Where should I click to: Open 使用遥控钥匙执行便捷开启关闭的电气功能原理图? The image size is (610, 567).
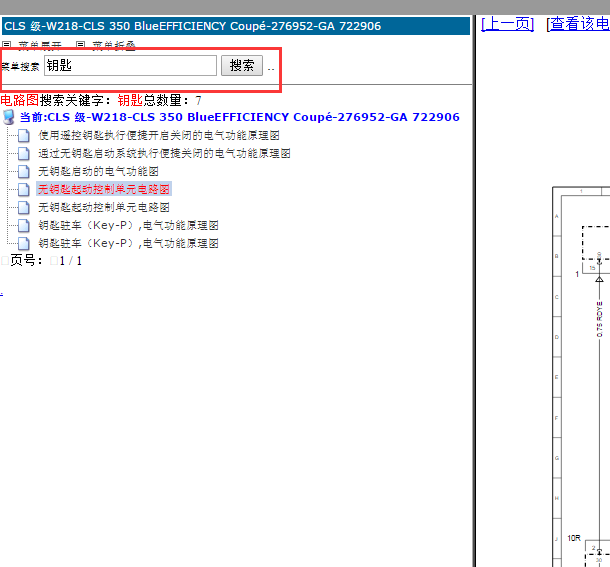[159, 135]
